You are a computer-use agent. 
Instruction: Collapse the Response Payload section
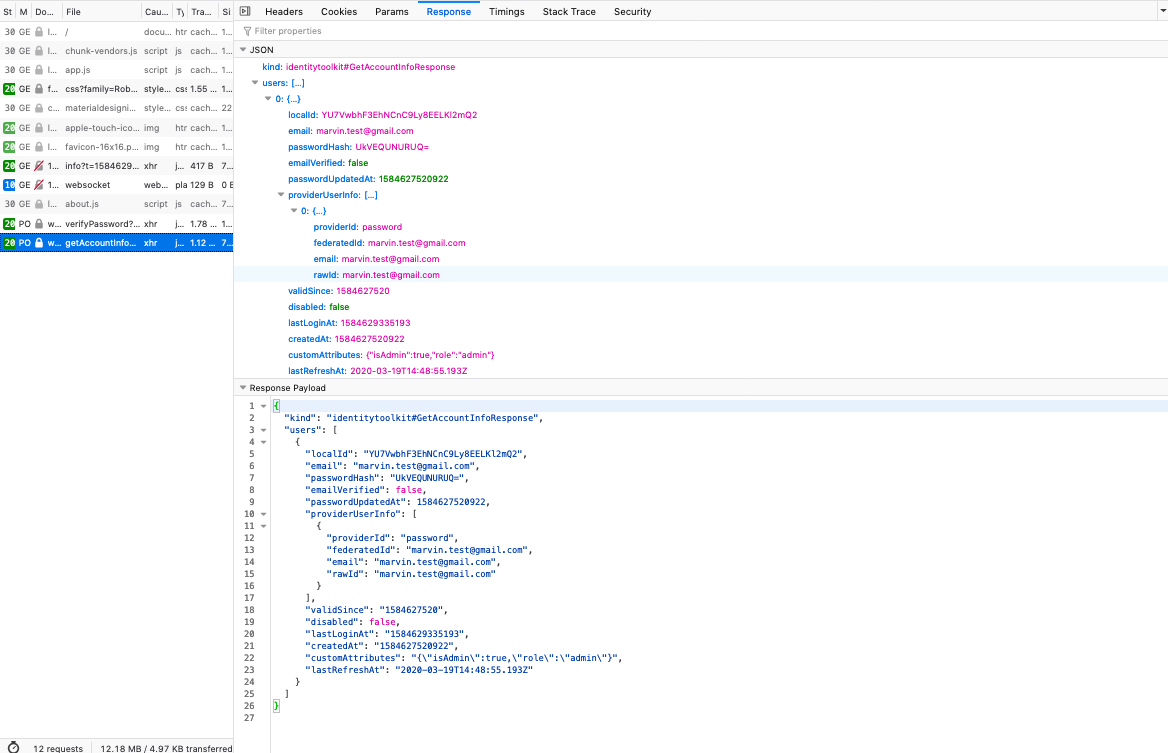[x=242, y=388]
